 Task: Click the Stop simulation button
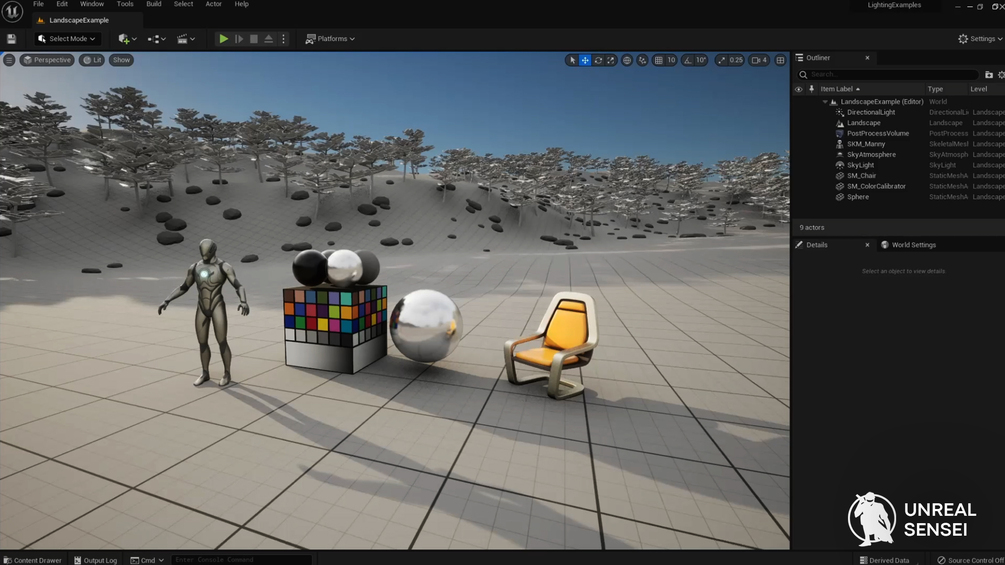point(254,39)
